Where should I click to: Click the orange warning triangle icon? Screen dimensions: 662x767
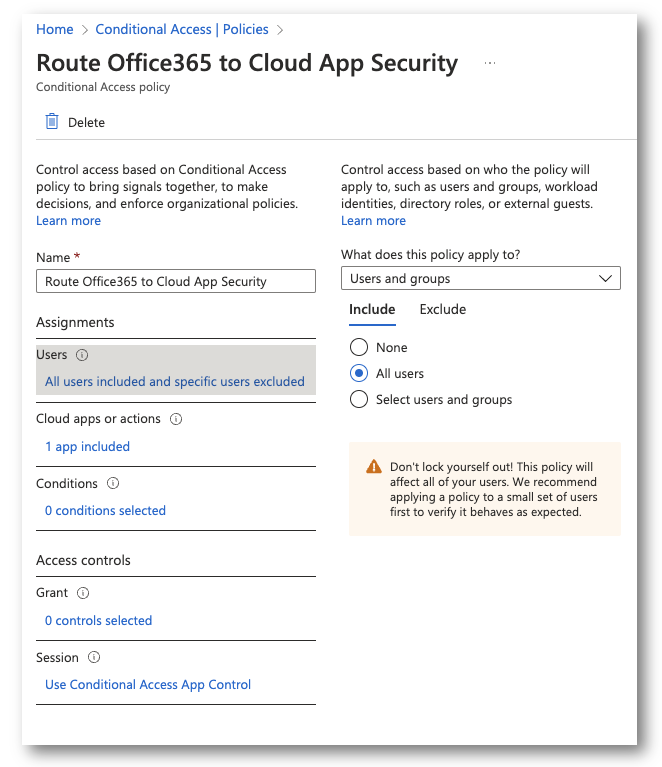pyautogui.click(x=374, y=467)
